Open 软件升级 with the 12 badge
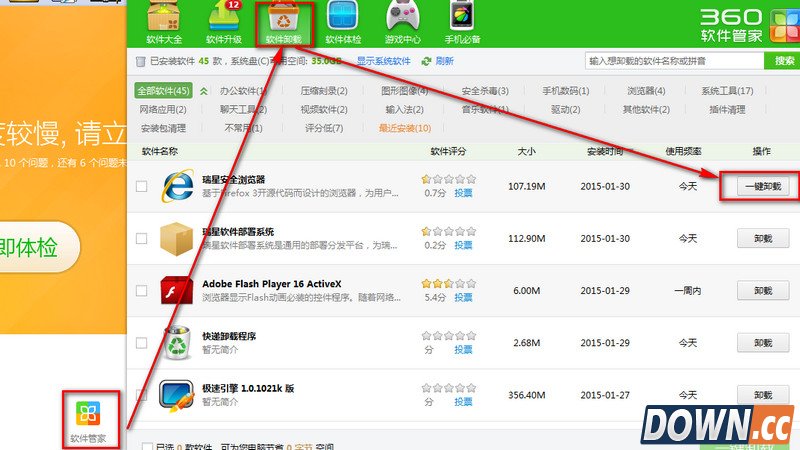The width and height of the screenshot is (800, 450). point(223,23)
